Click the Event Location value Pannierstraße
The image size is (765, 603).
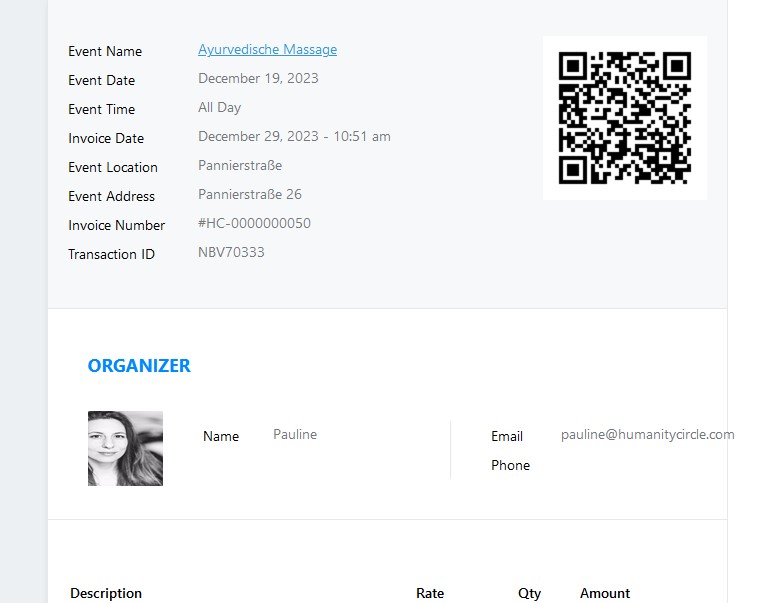[x=240, y=166]
